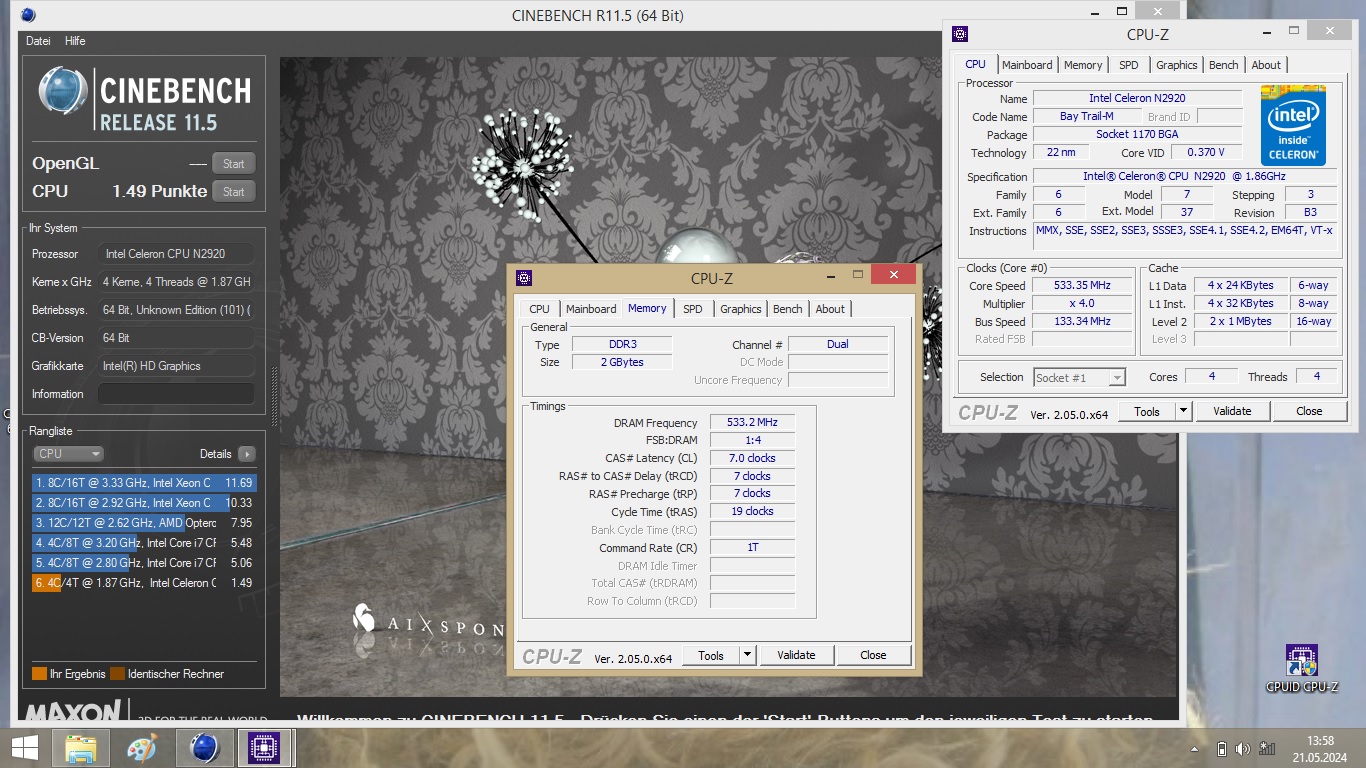1366x768 pixels.
Task: Click the Cinebench title bar app icon
Action: (28, 15)
